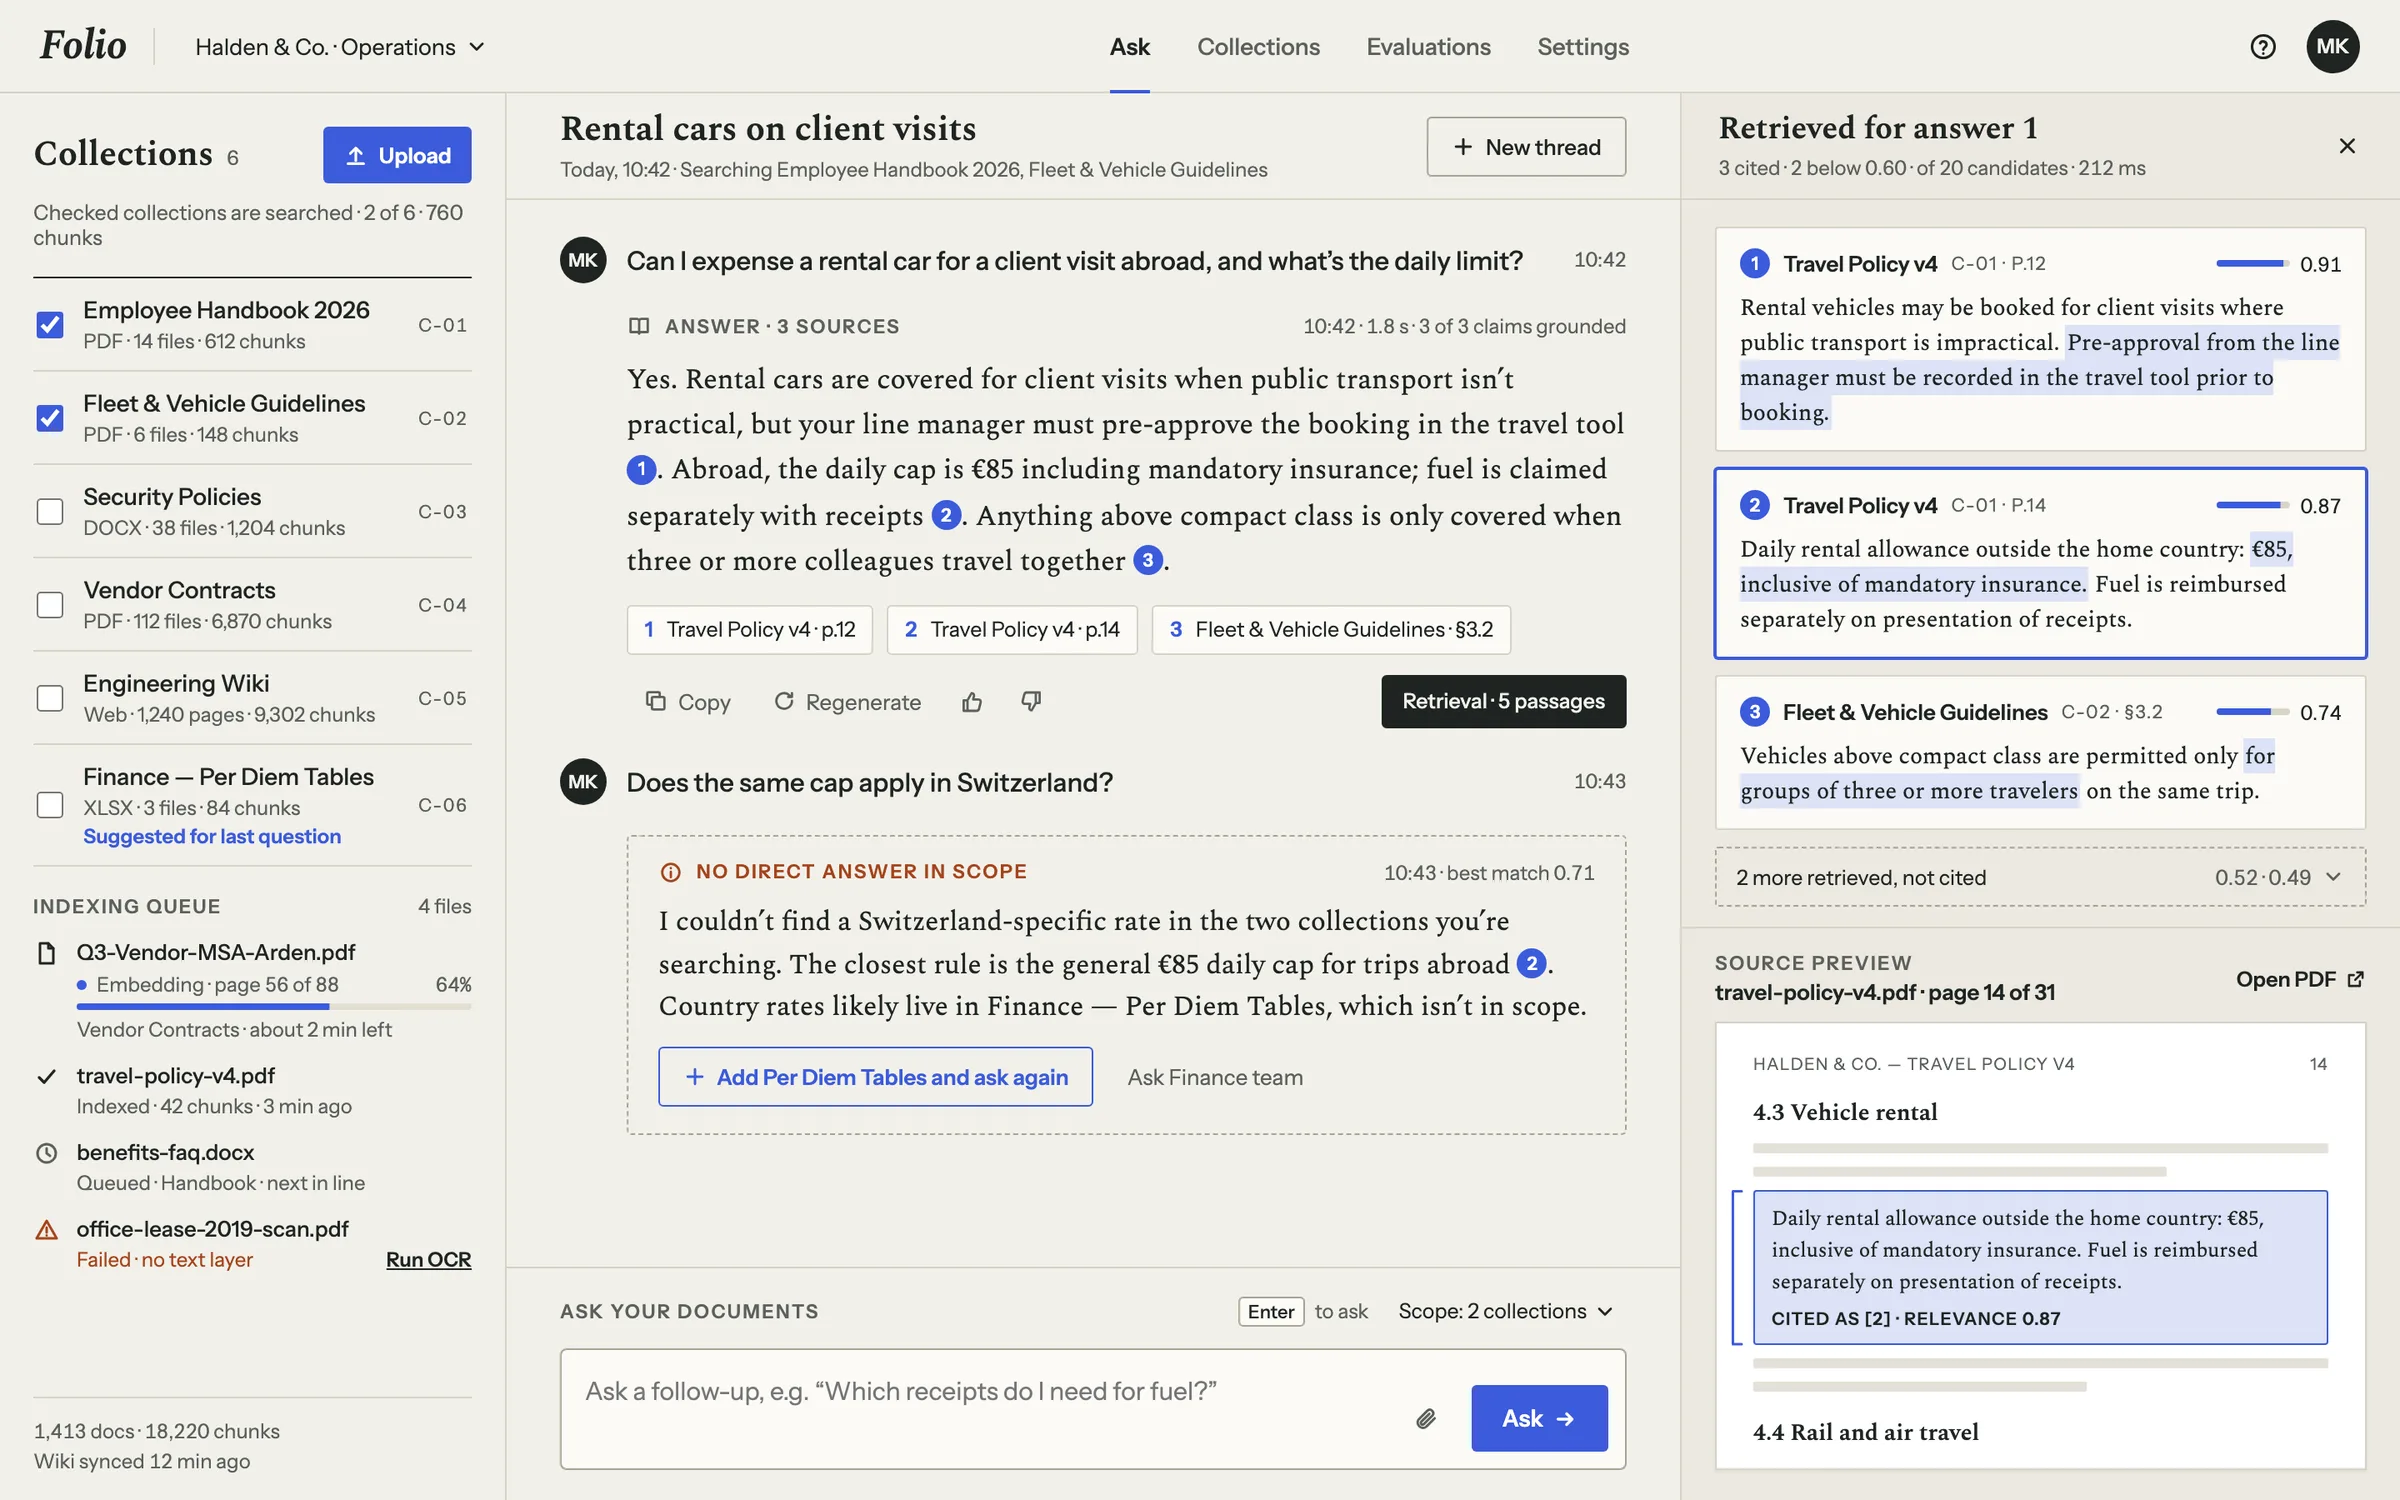Open the help icon in header

click(2262, 47)
